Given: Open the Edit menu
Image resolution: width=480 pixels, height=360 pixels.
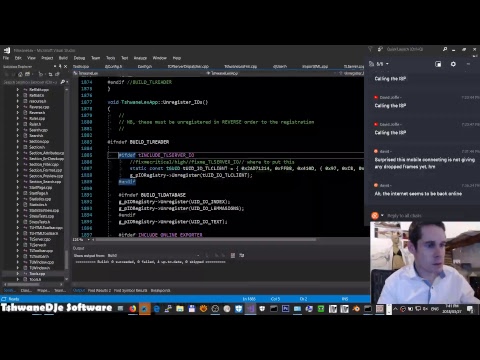Looking at the screenshot, I should 18,58.
